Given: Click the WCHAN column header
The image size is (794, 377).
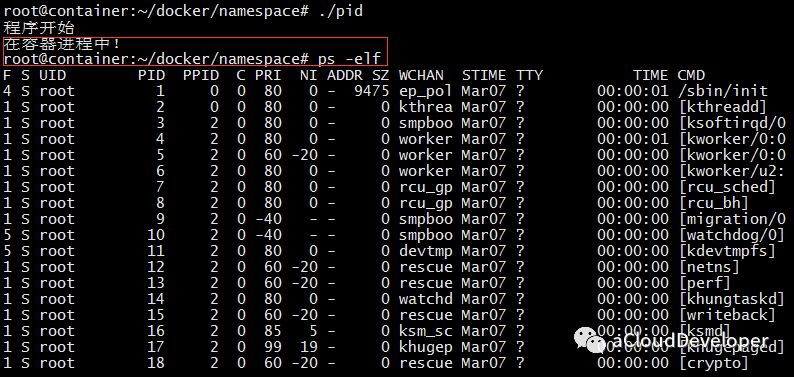Looking at the screenshot, I should coord(421,75).
